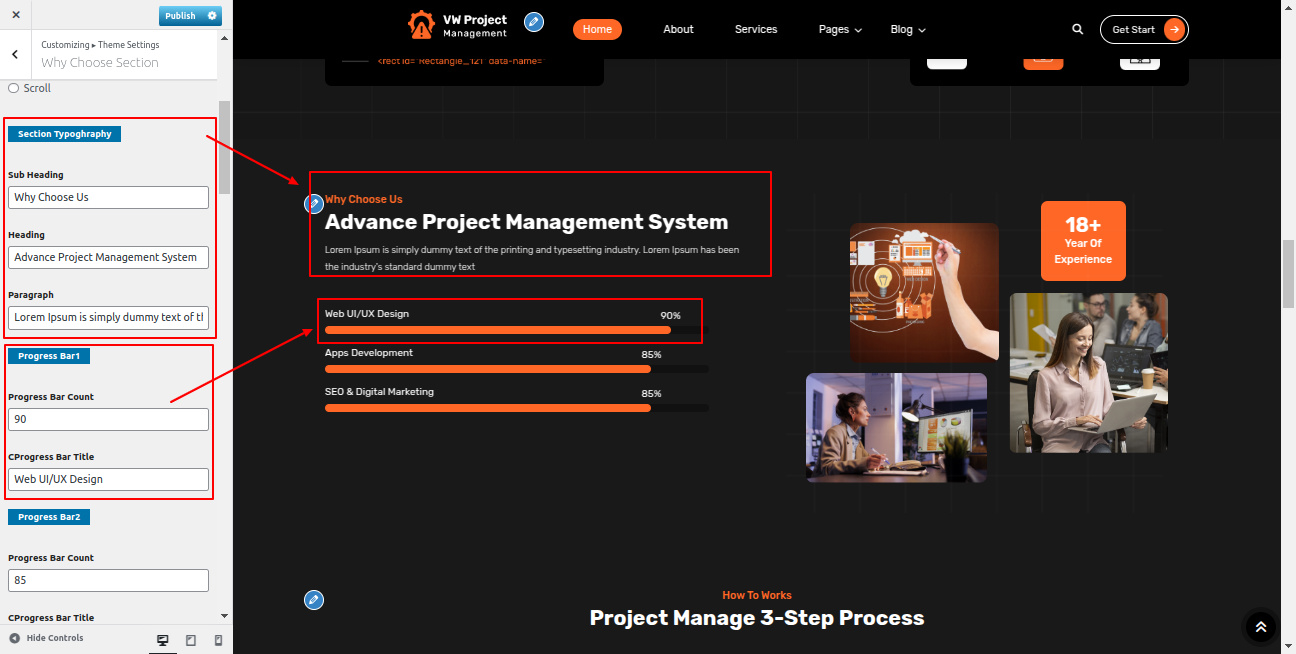1296x654 pixels.
Task: Select the Scroll radio option
Action: pos(14,88)
